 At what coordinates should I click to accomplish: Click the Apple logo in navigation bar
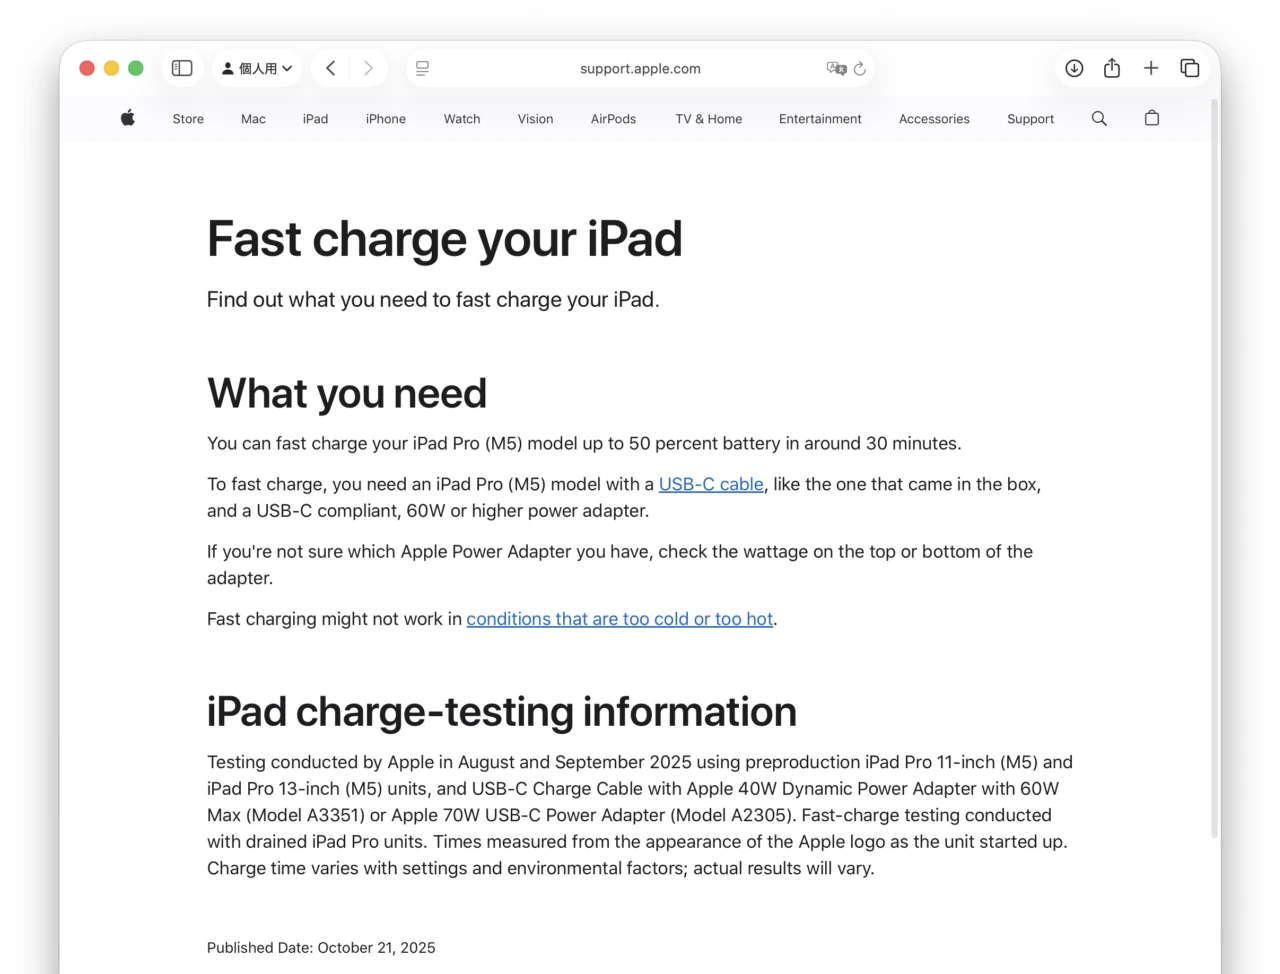click(127, 118)
